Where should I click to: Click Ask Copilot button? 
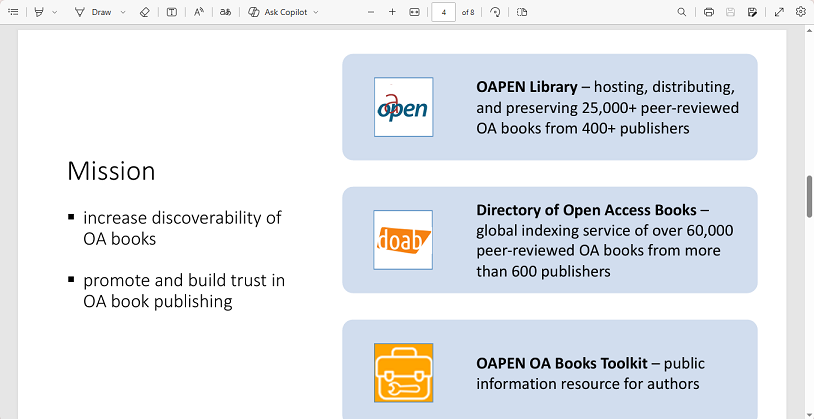pos(278,12)
